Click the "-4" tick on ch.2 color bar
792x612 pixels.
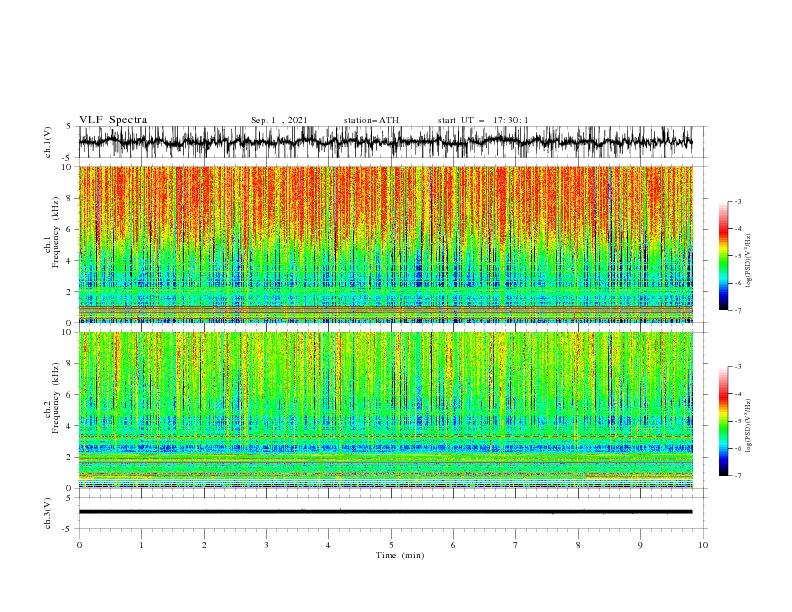point(737,394)
